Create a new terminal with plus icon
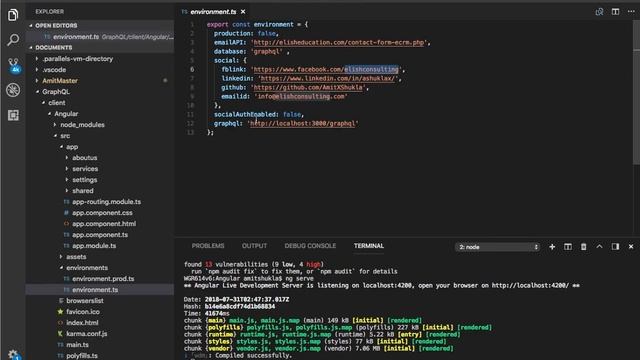The height and width of the screenshot is (360, 640). [552, 247]
